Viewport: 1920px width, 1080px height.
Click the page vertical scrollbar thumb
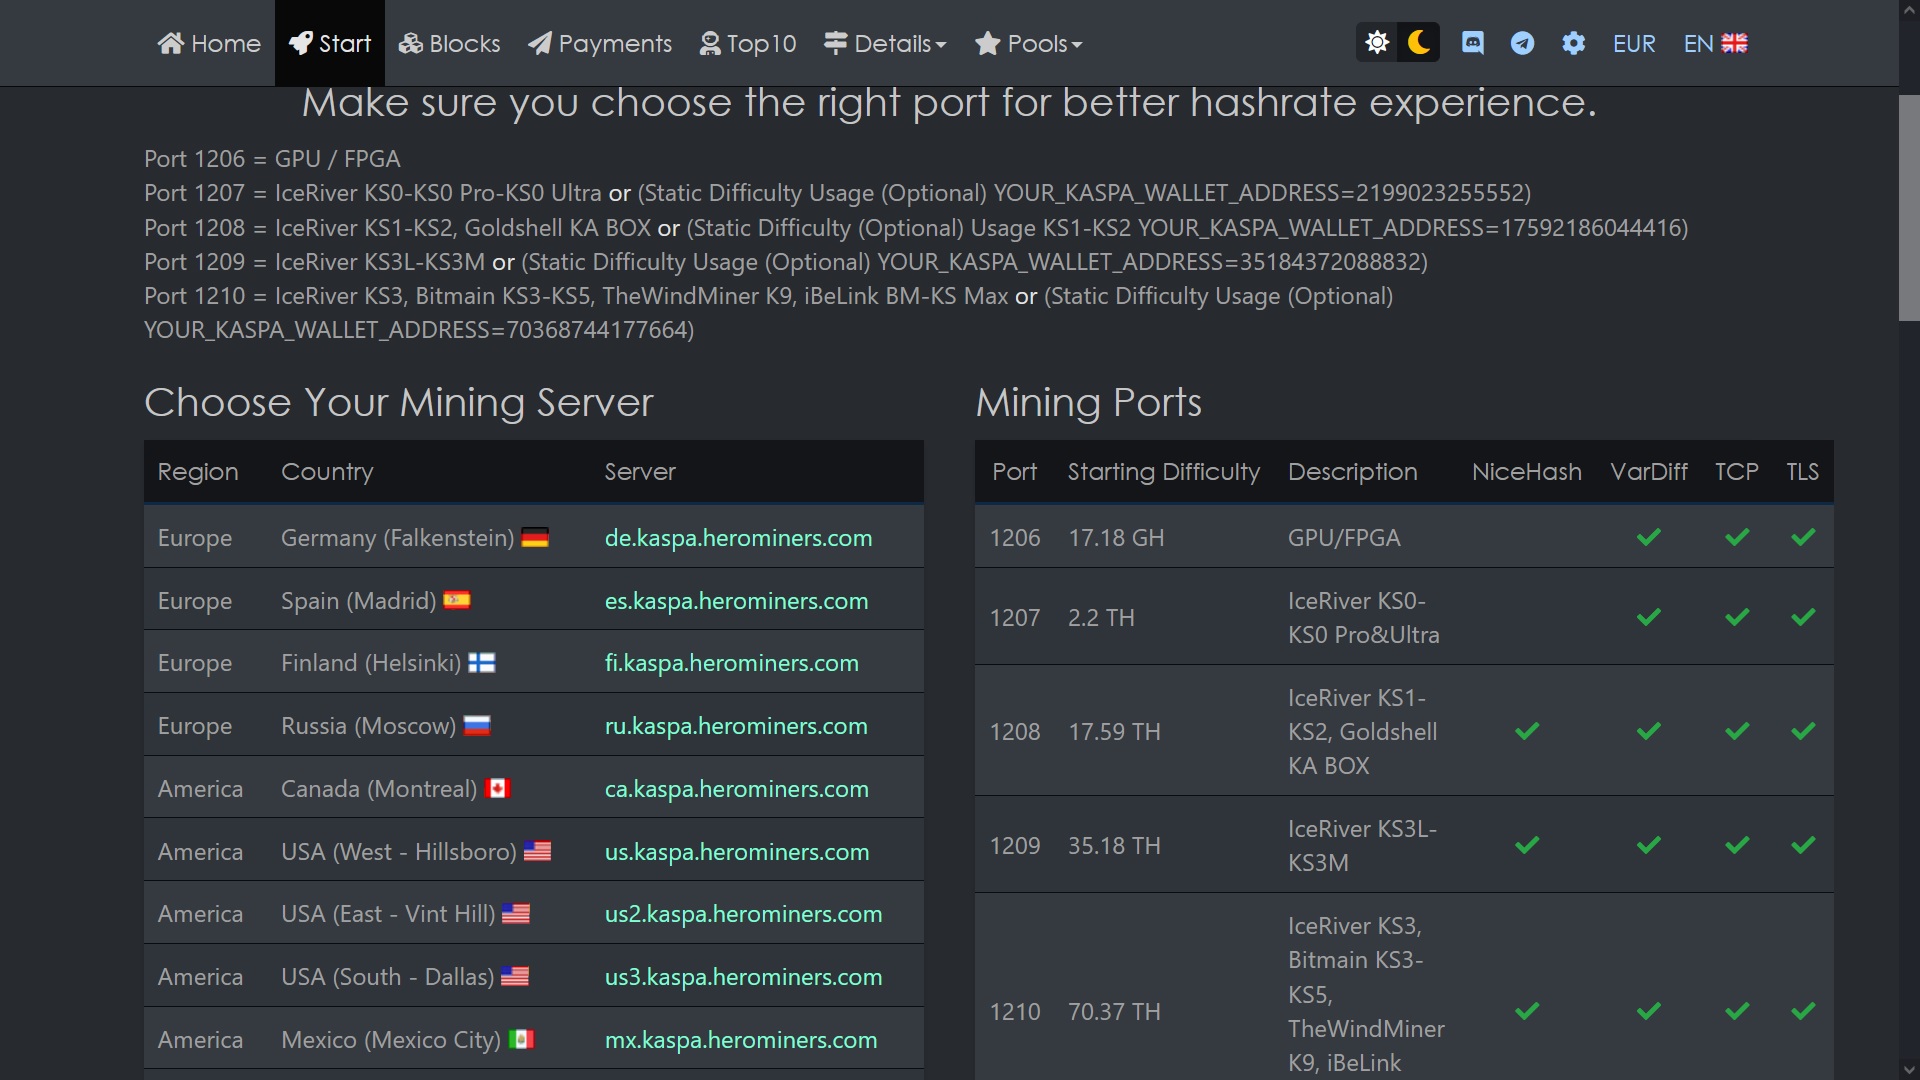tap(1909, 208)
